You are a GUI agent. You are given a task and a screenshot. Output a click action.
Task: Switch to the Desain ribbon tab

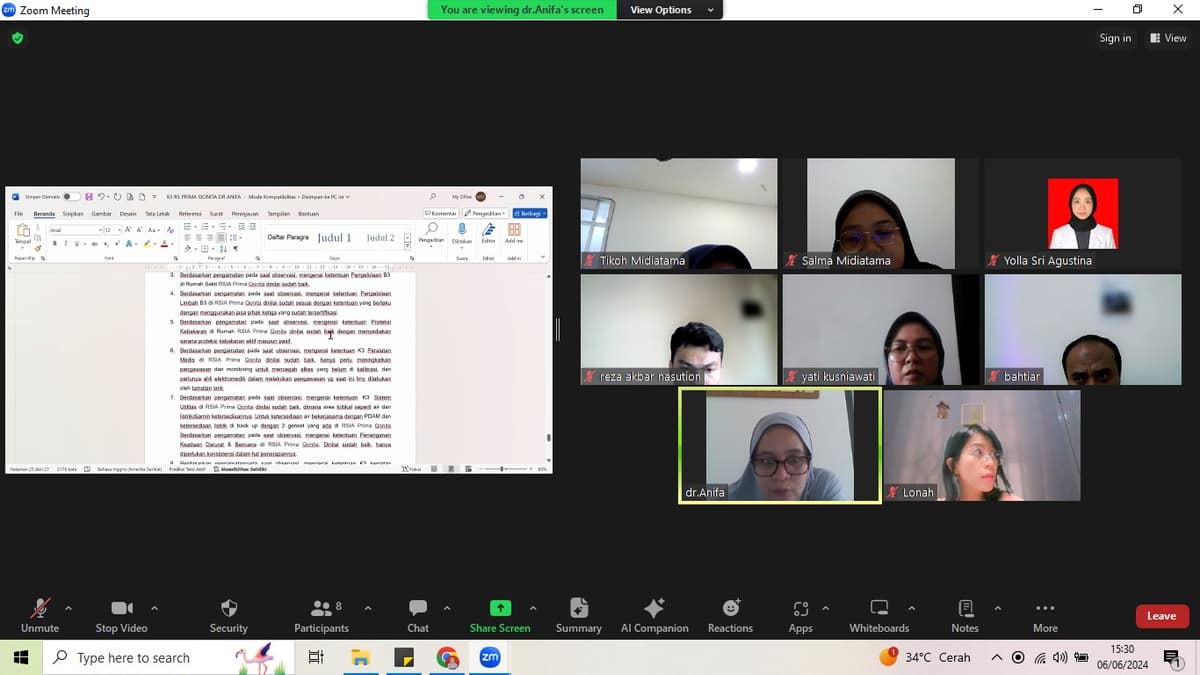[x=128, y=213]
